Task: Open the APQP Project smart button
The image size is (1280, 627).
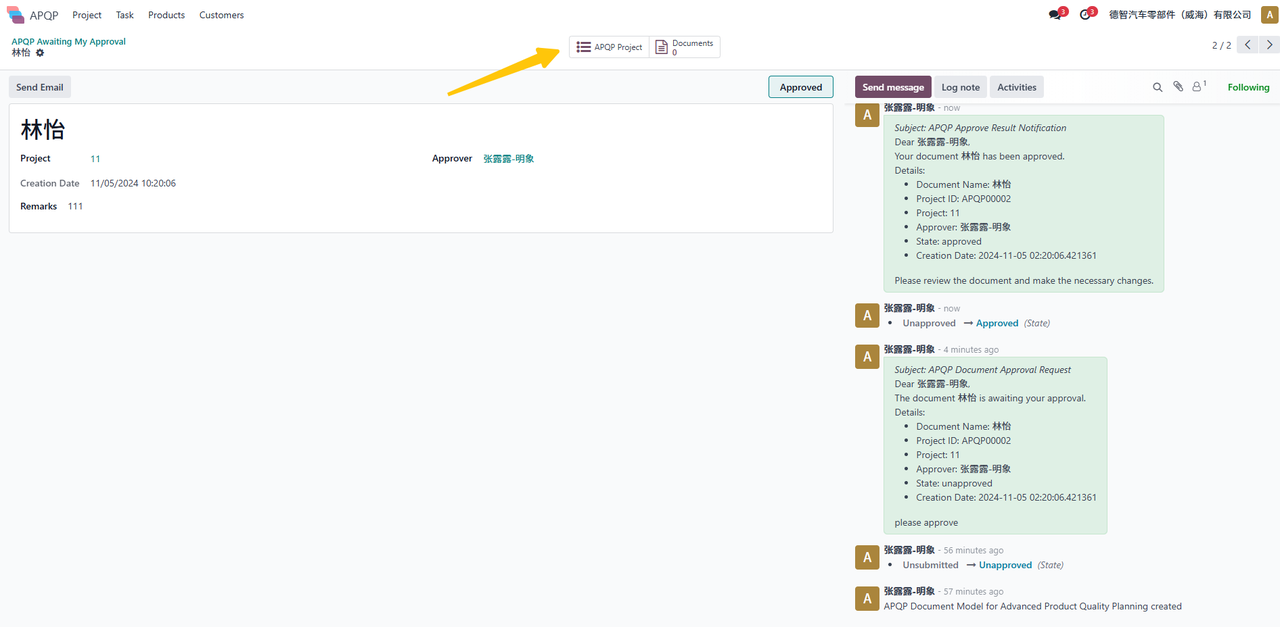Action: tap(609, 47)
